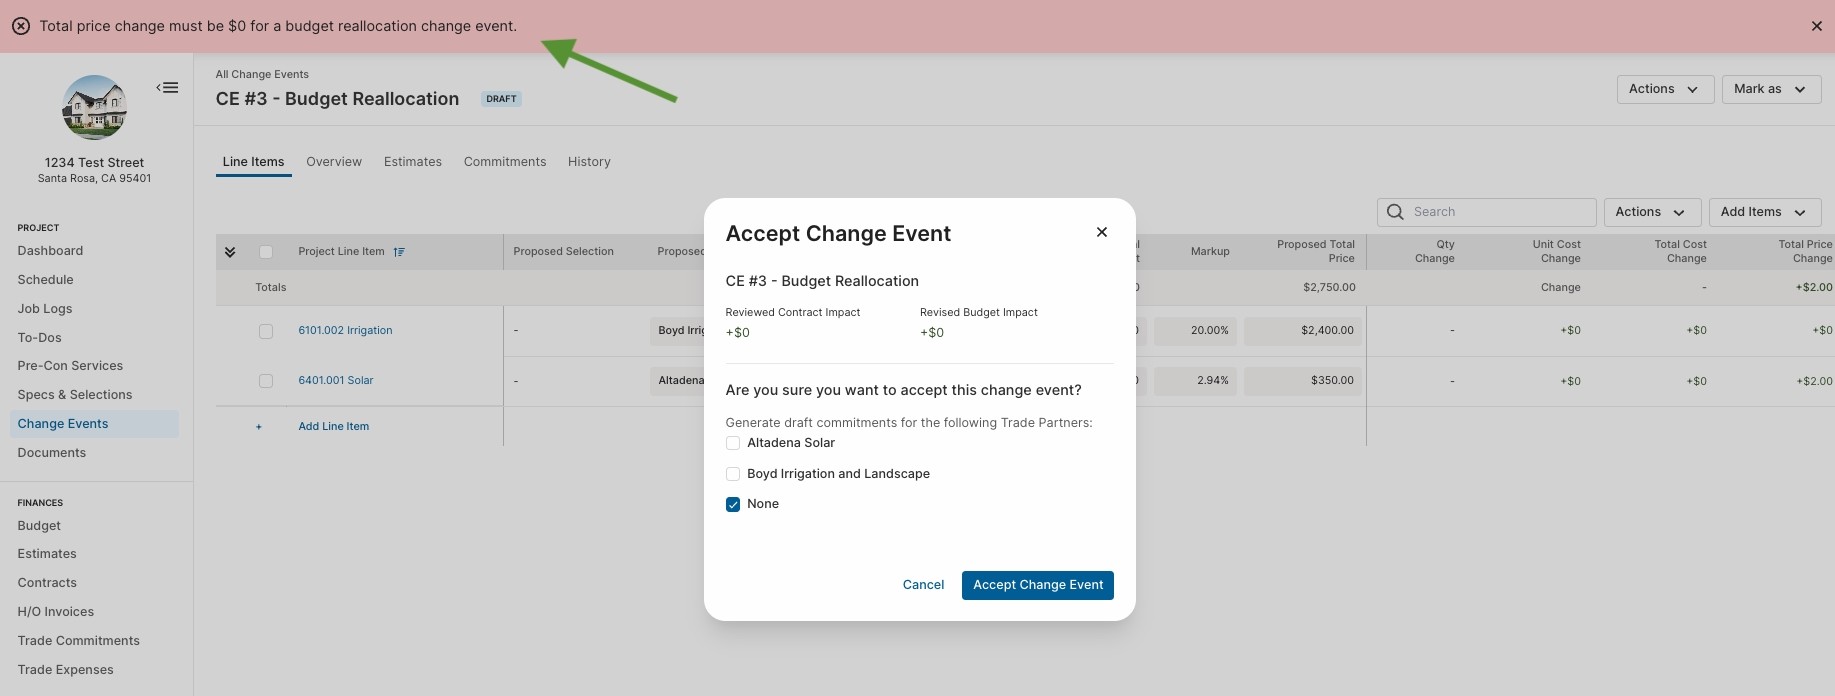Open To-Dos in sidebar
Screen dimensions: 1835x696
coord(40,338)
